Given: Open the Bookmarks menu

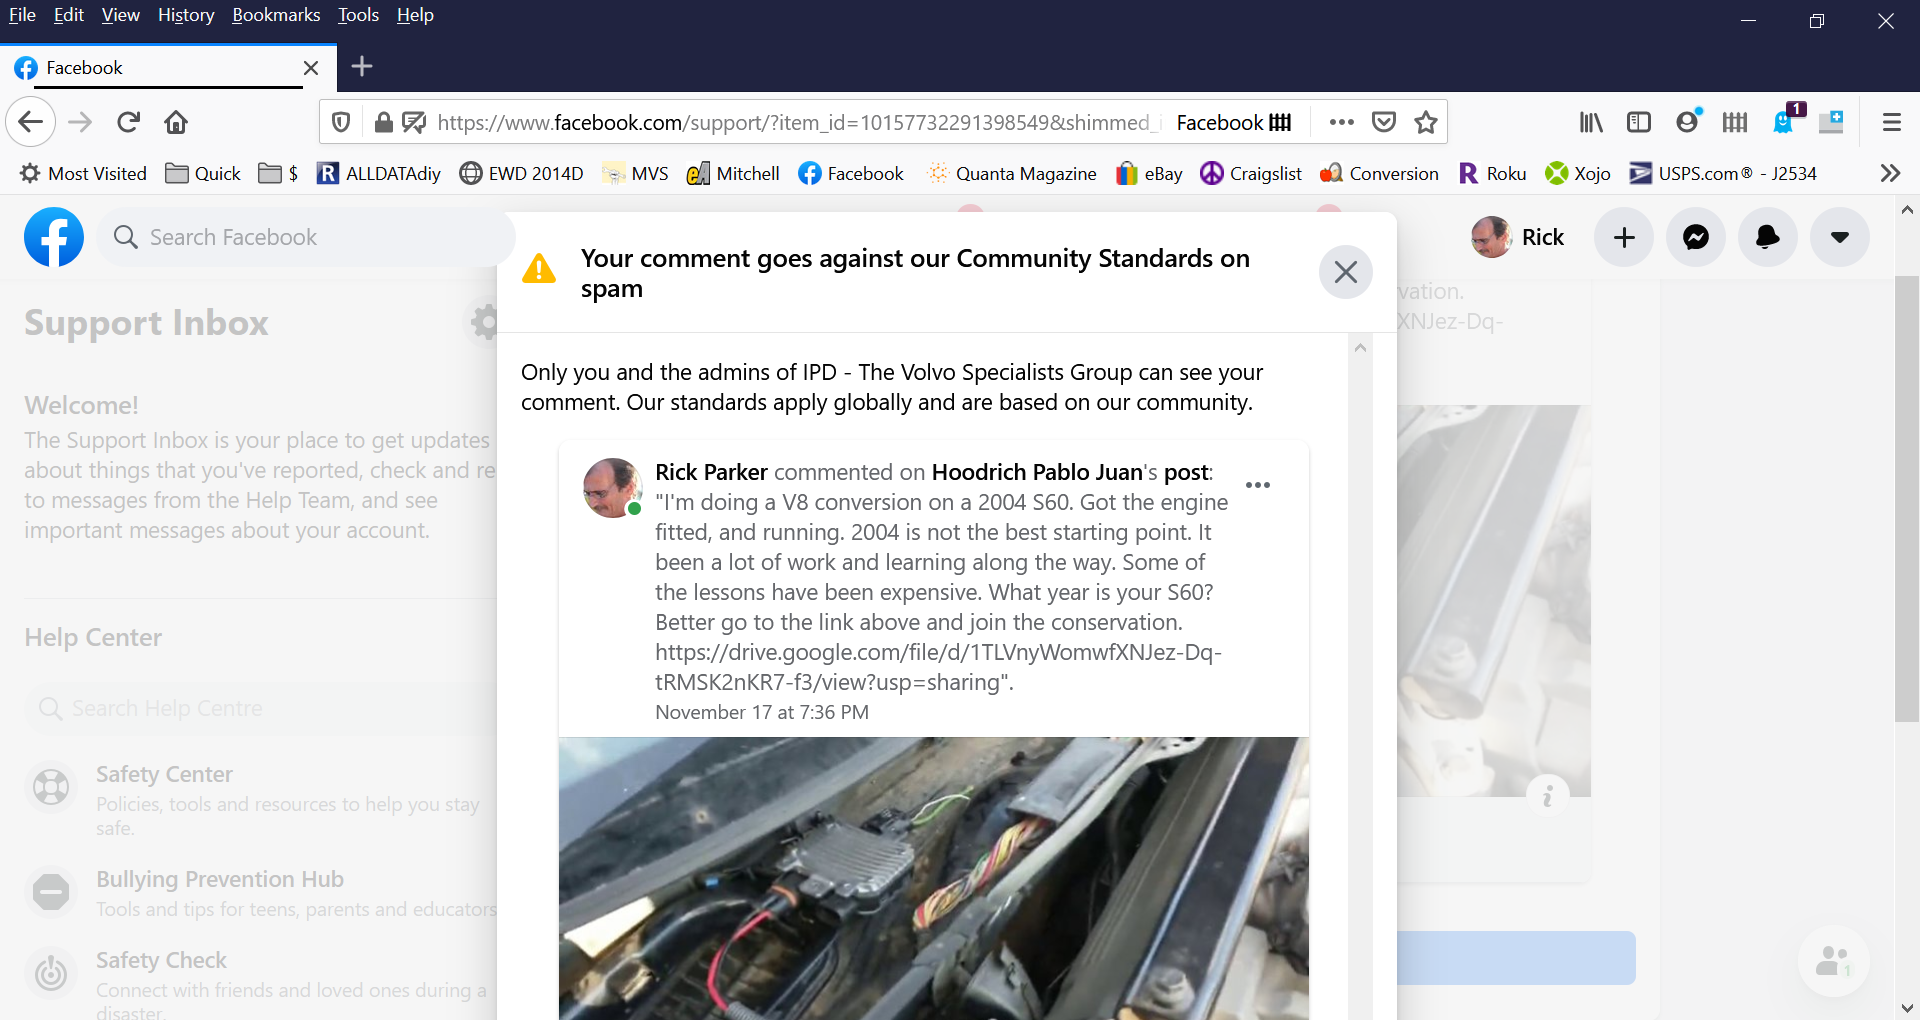Looking at the screenshot, I should pyautogui.click(x=276, y=15).
